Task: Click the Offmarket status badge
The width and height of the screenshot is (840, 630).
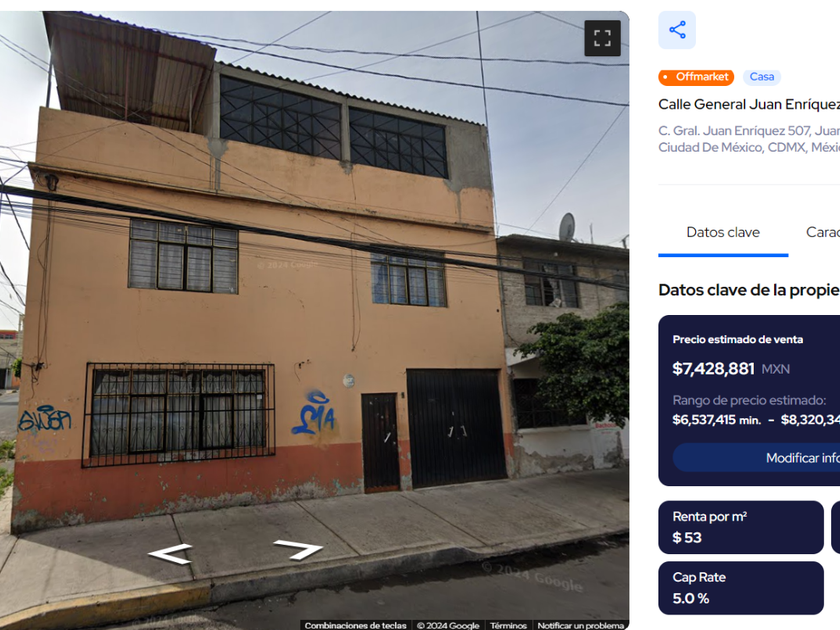Action: (x=696, y=77)
